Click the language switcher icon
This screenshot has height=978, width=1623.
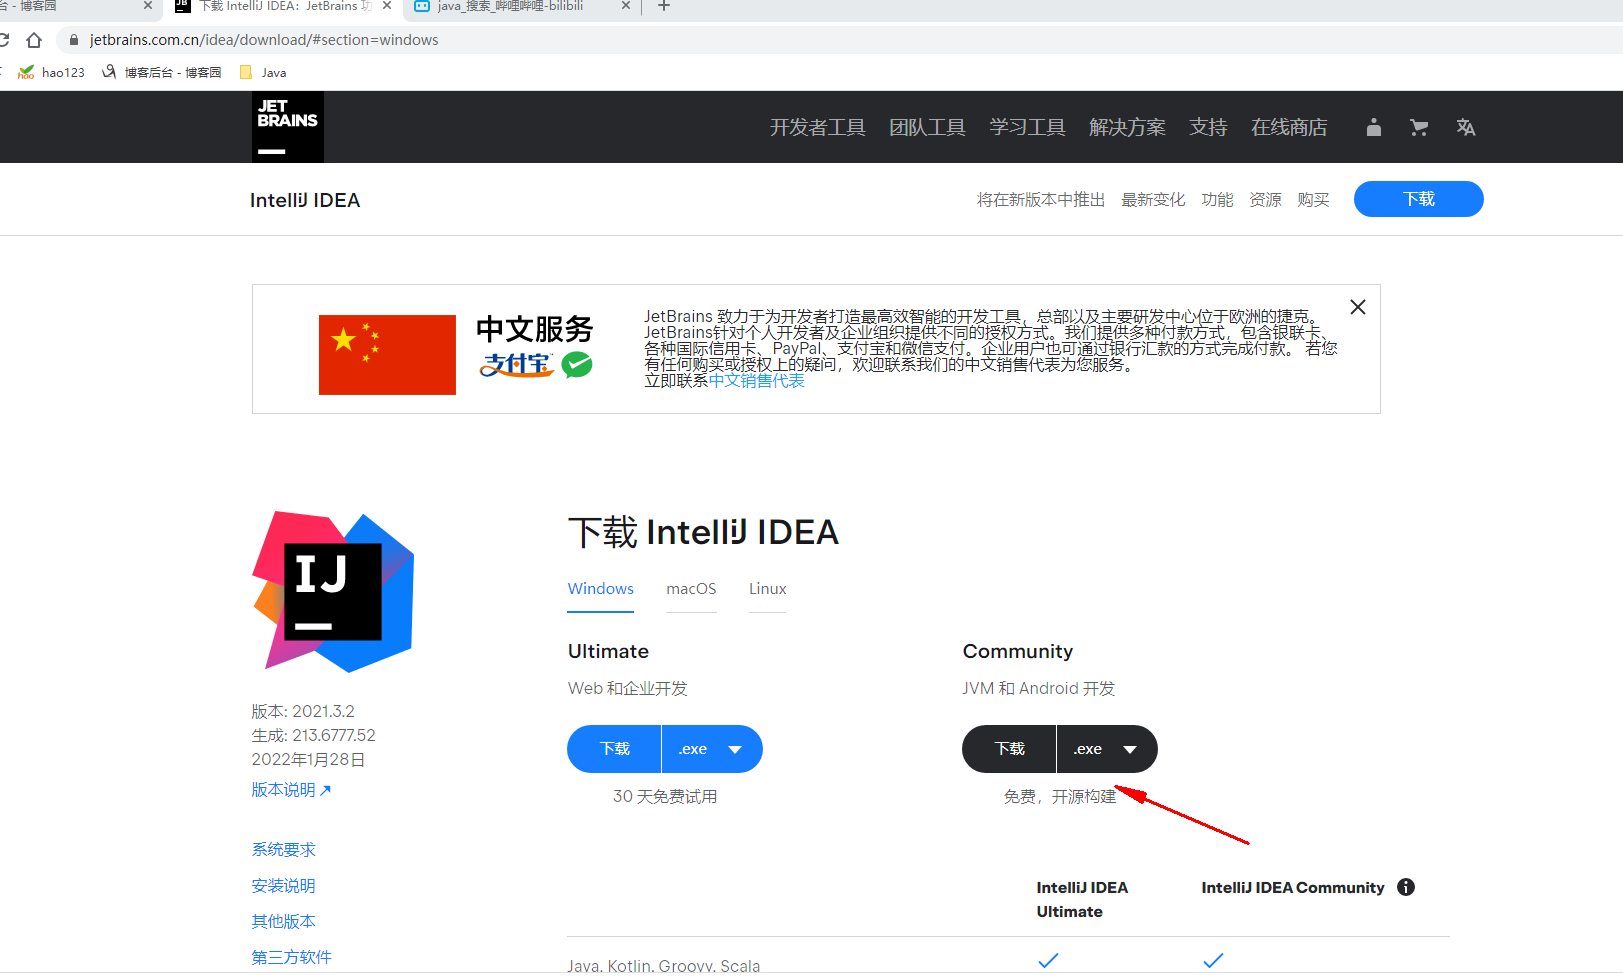[x=1466, y=127]
